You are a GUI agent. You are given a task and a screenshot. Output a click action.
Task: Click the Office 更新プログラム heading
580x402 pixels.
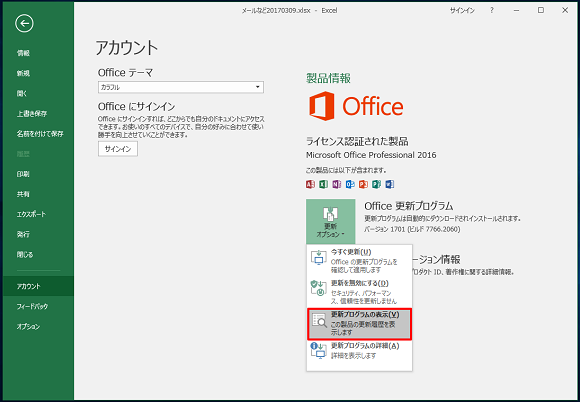tap(409, 206)
